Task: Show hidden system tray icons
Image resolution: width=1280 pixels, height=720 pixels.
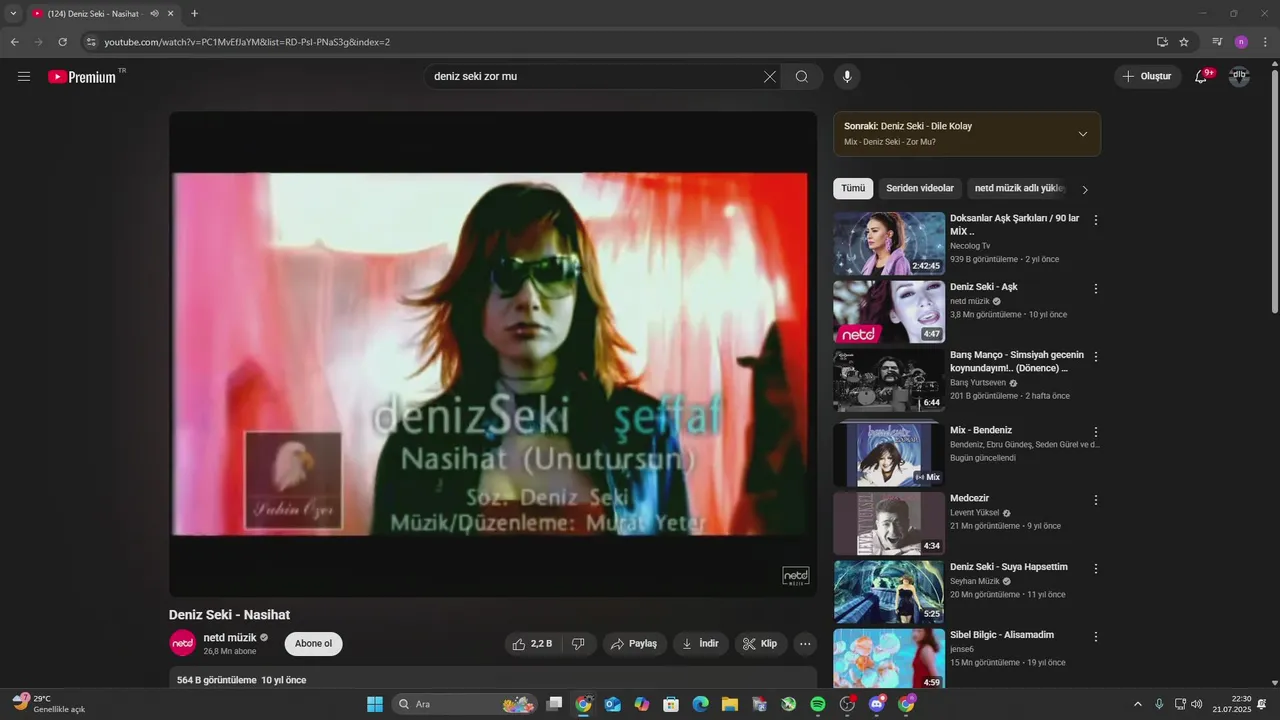Action: (1137, 704)
